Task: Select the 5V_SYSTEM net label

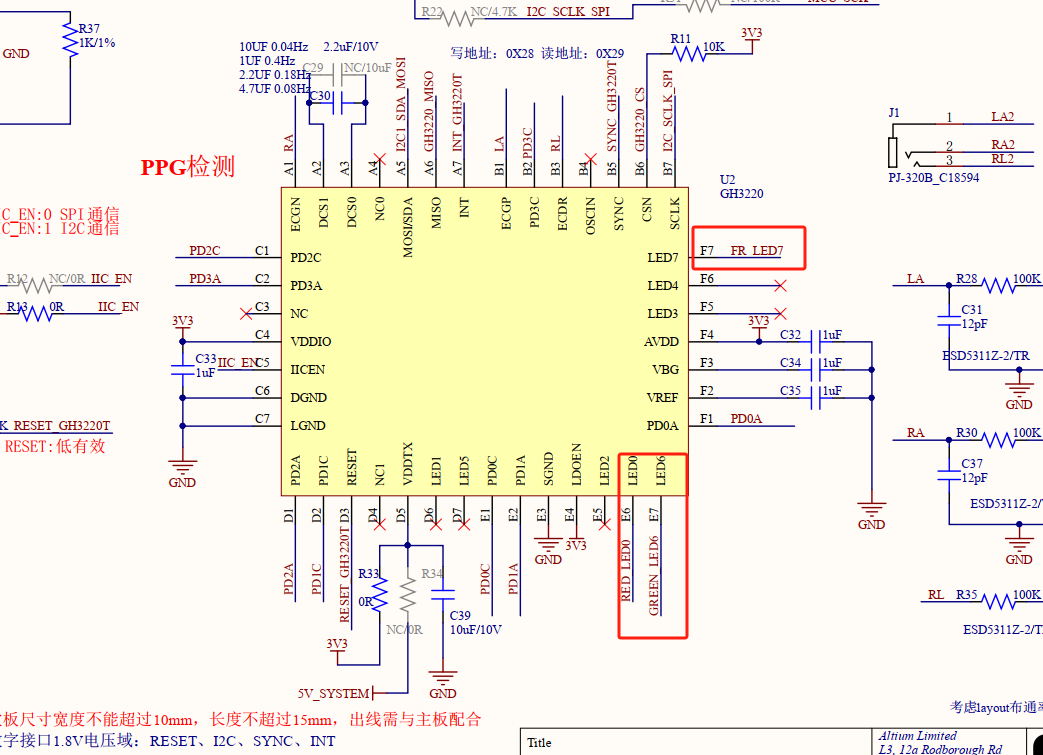Action: (x=334, y=693)
